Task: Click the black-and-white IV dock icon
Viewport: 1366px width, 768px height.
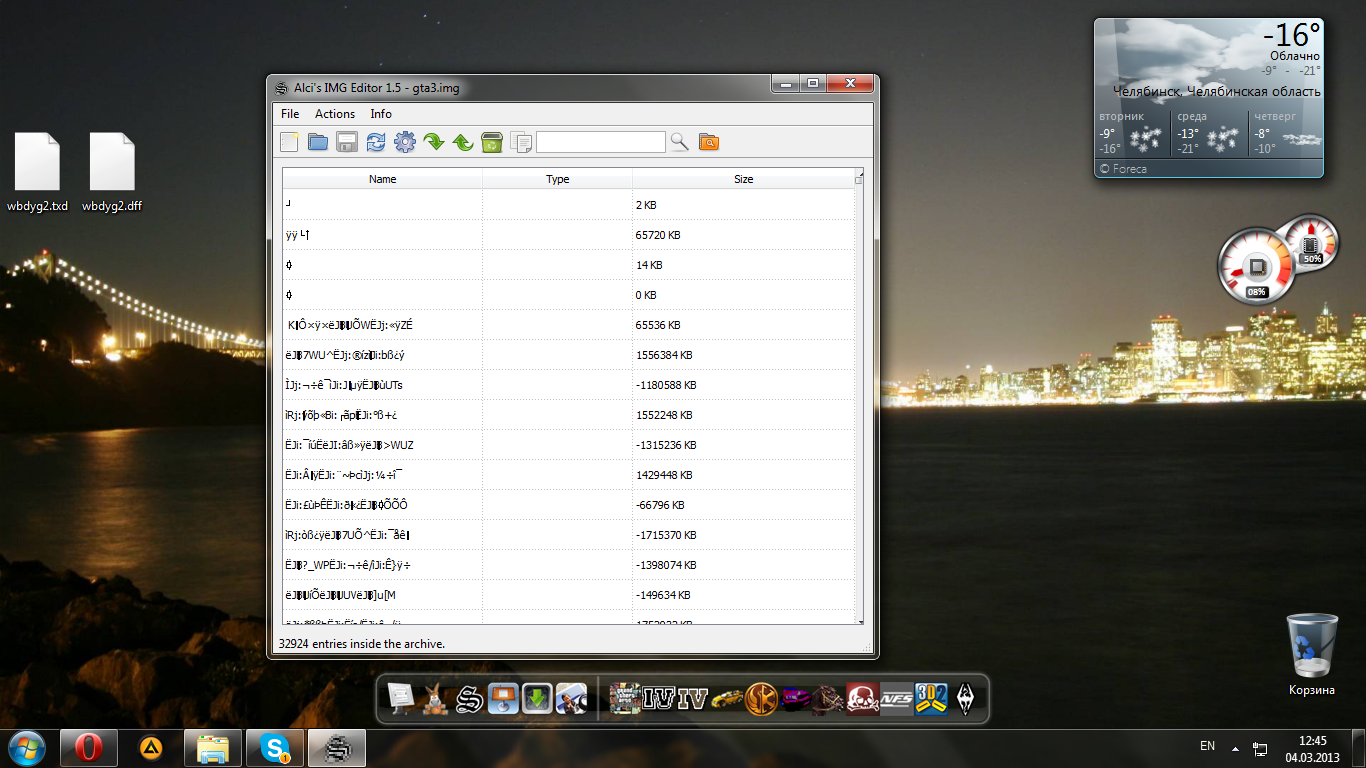Action: [659, 698]
